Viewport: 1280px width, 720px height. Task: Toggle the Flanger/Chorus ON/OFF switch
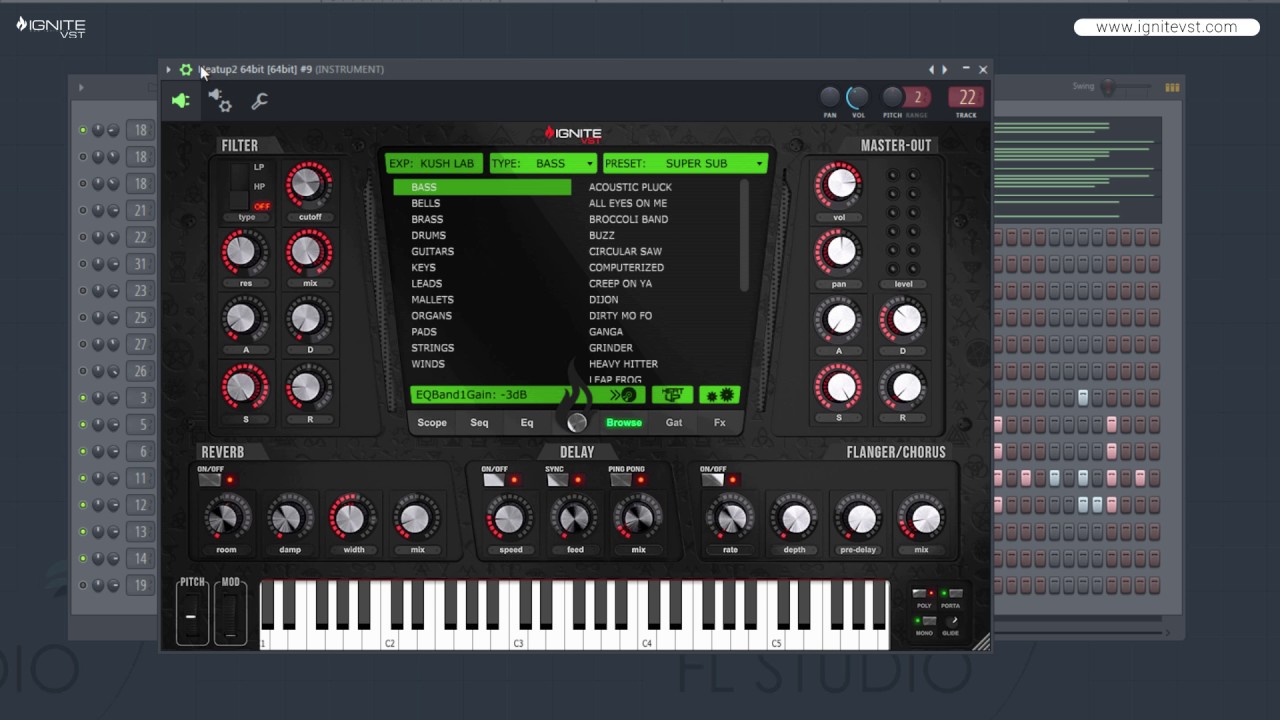(x=712, y=480)
